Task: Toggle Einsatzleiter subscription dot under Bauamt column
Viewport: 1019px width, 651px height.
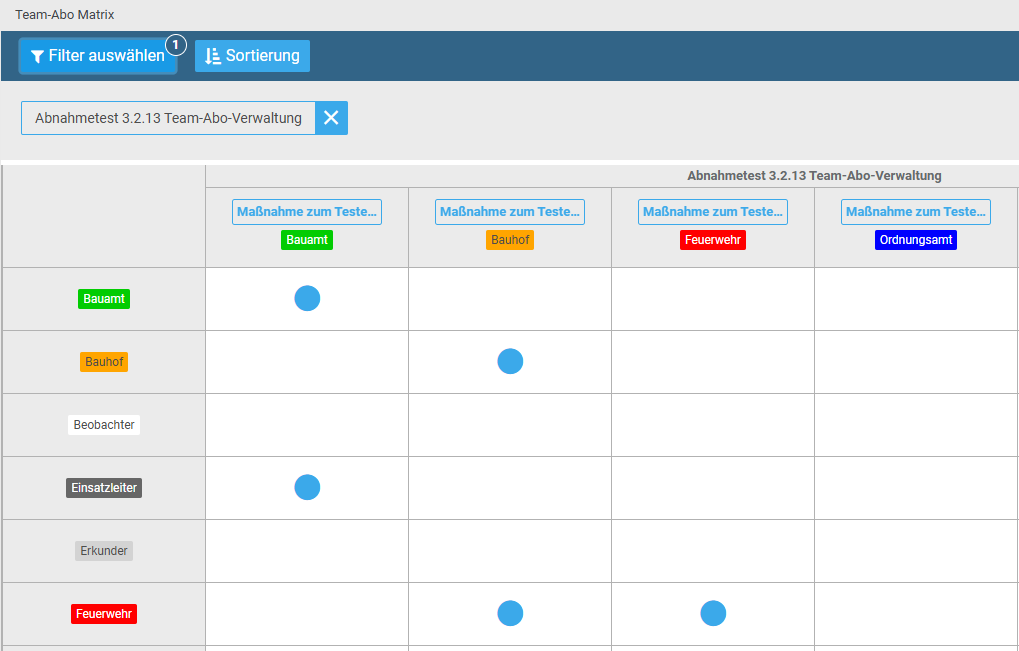Action: click(x=307, y=487)
